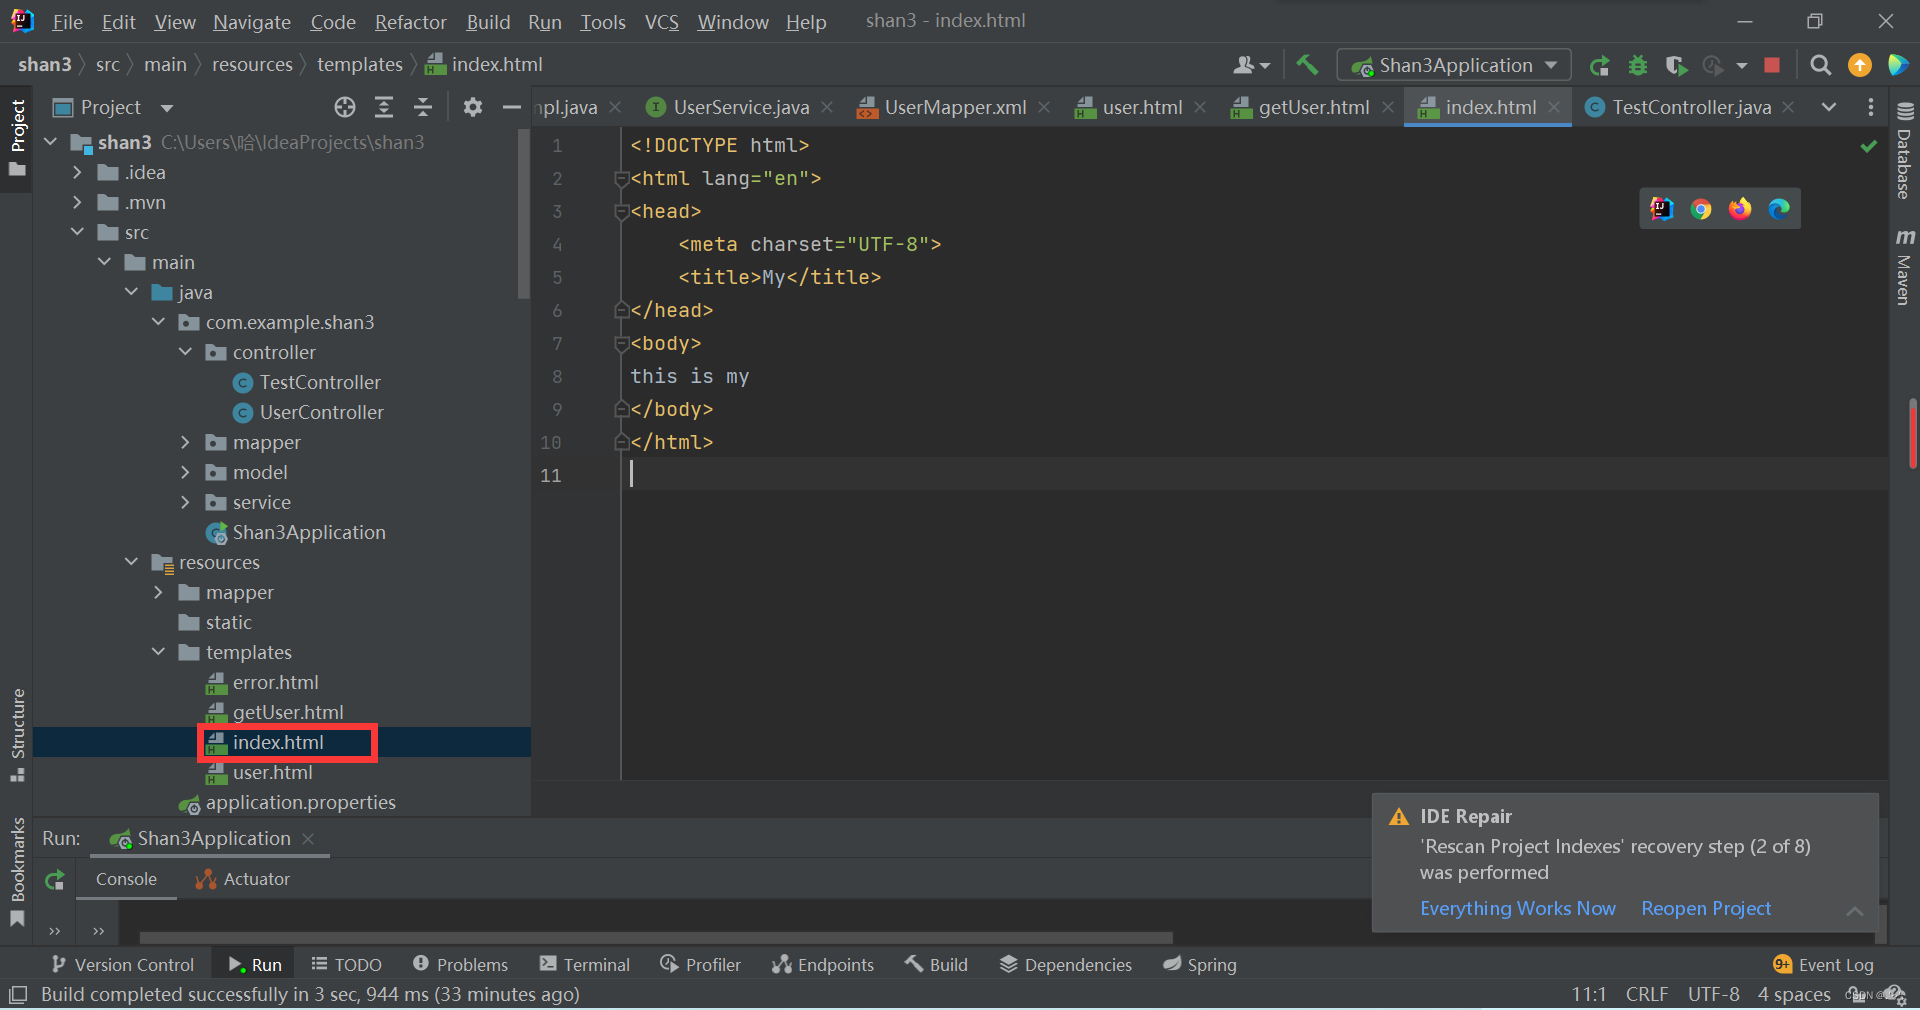The image size is (1920, 1010).
Task: Open the Version Control tool window
Action: point(123,964)
